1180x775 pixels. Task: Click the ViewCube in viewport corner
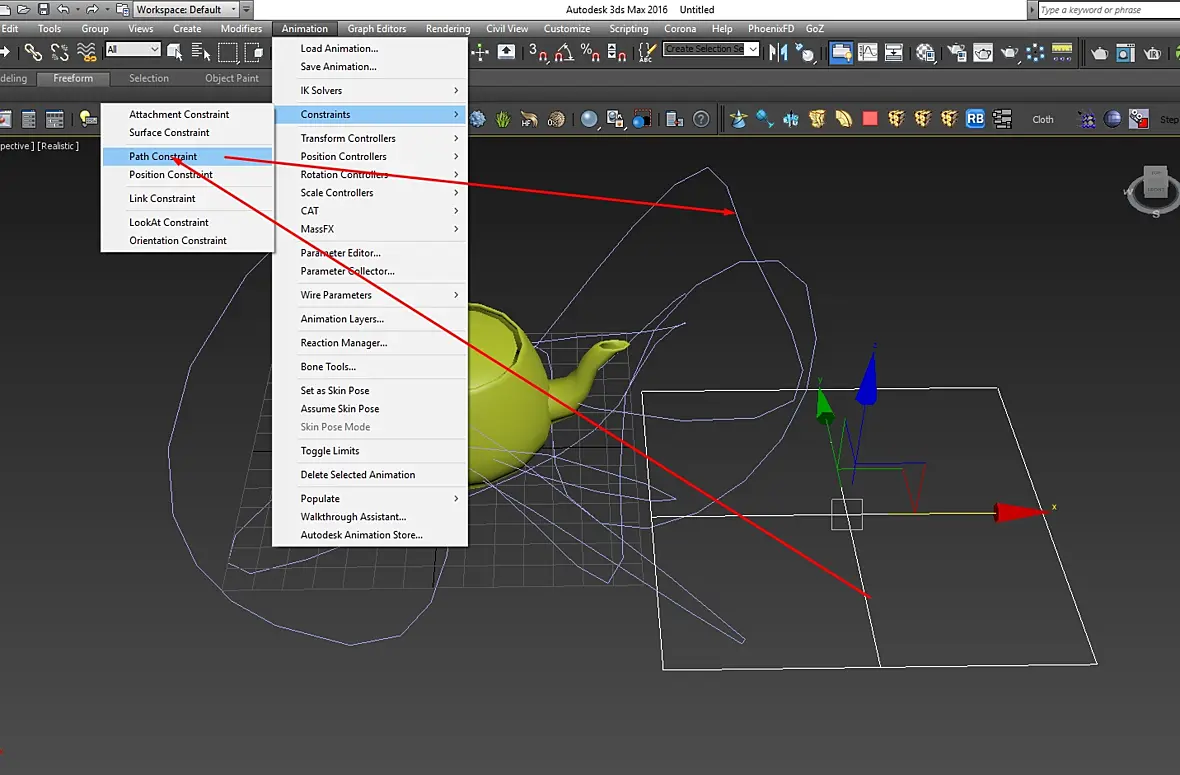click(1154, 189)
